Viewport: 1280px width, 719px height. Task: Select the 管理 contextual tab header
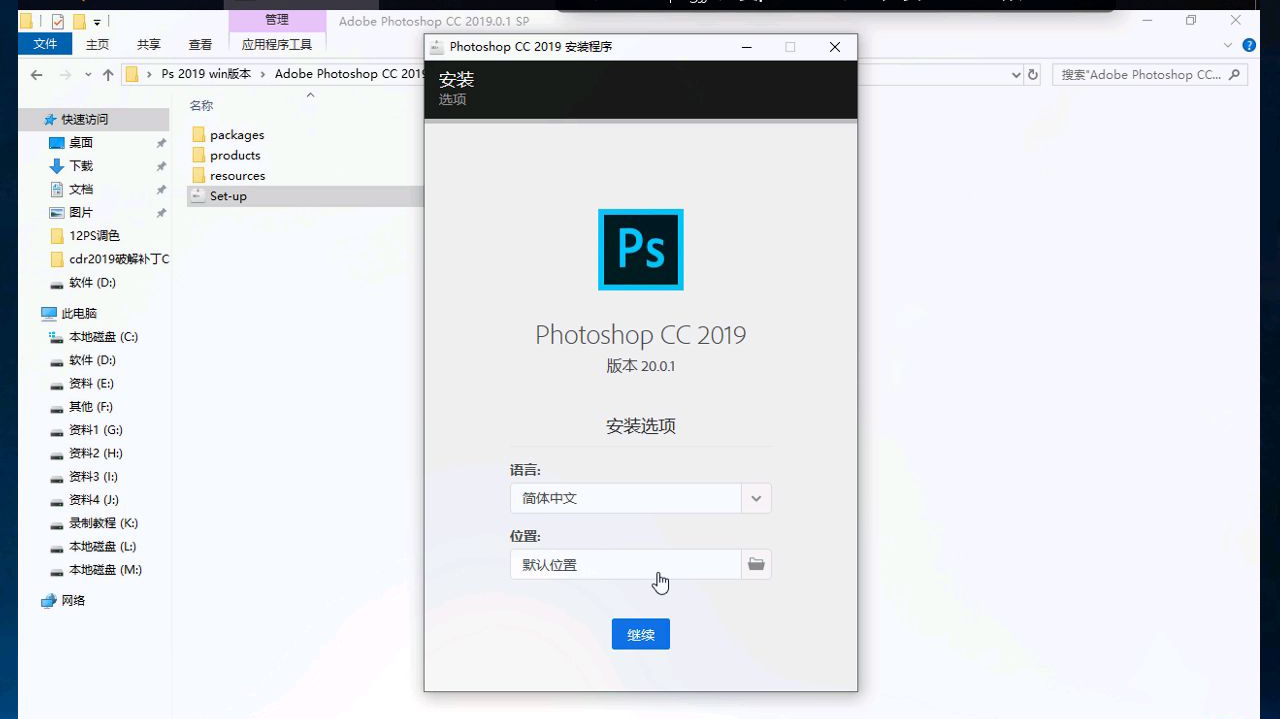coord(277,20)
